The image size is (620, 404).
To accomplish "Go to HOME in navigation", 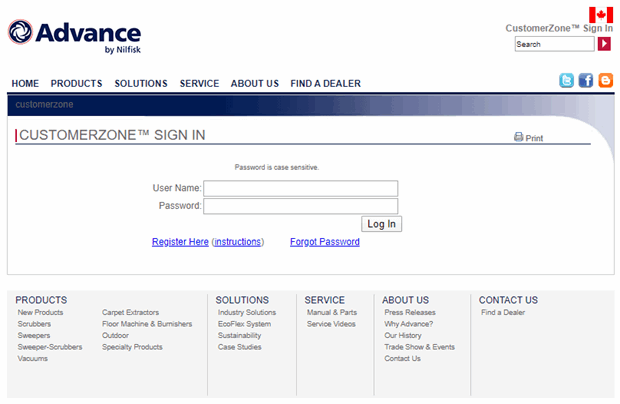I will [x=25, y=84].
